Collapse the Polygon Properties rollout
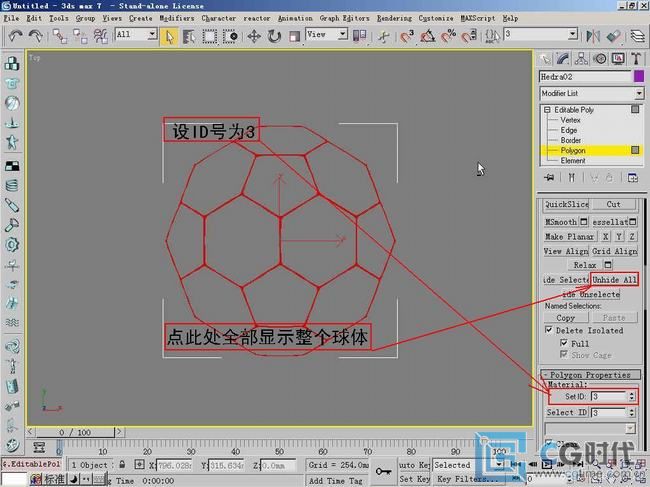 590,375
